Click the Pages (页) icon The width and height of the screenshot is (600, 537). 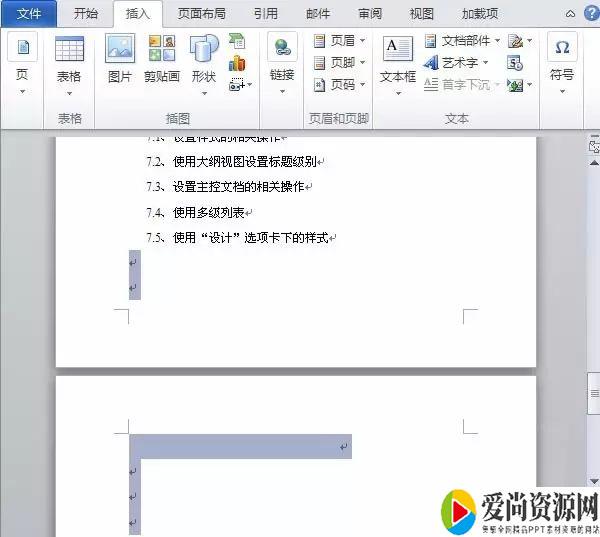click(22, 58)
